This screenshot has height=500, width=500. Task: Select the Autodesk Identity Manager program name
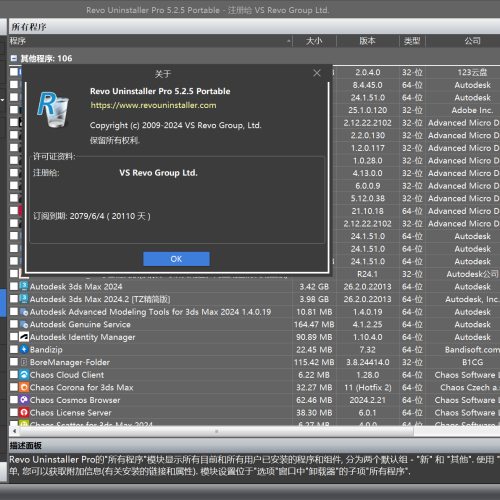coord(82,337)
